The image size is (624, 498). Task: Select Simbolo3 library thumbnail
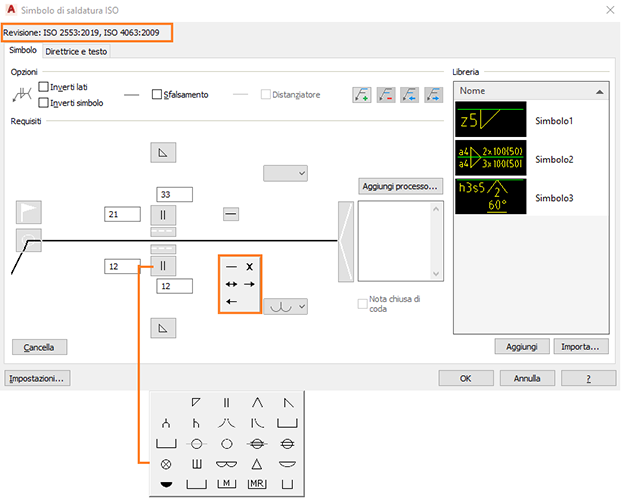coord(491,196)
